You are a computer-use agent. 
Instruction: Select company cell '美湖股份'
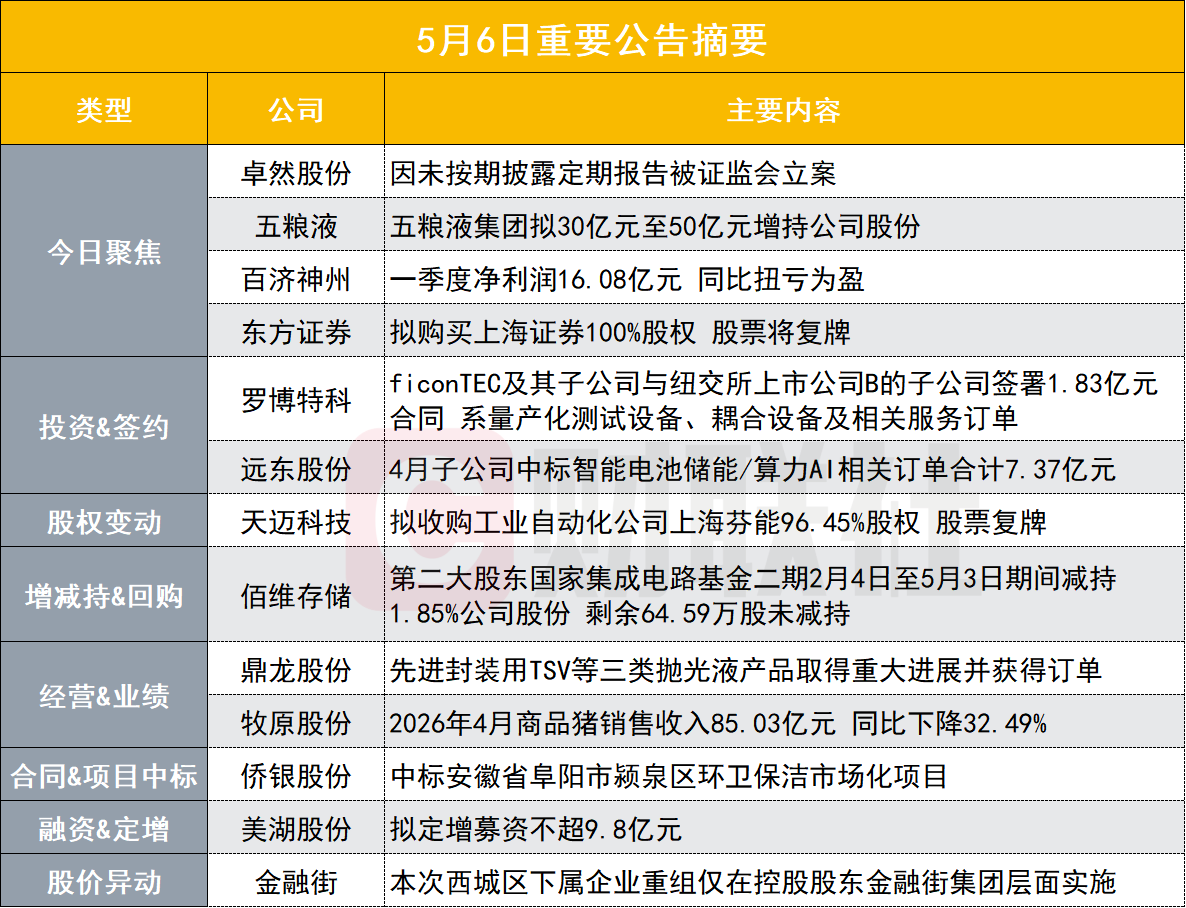pyautogui.click(x=296, y=829)
